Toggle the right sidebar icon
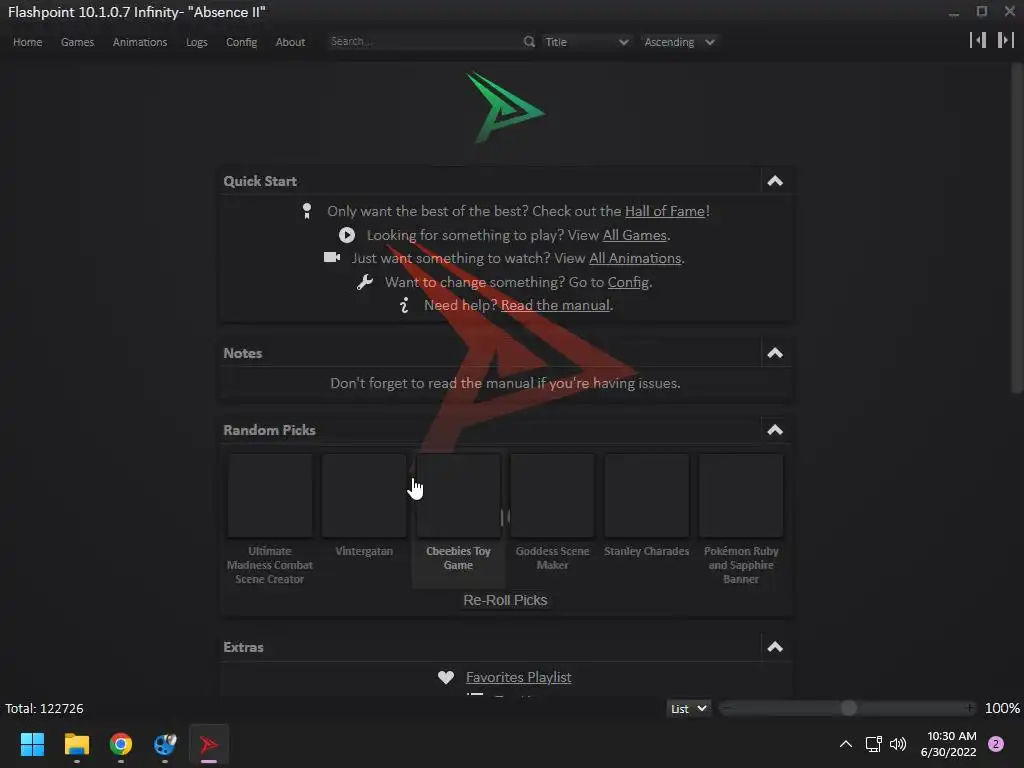 (x=1006, y=40)
